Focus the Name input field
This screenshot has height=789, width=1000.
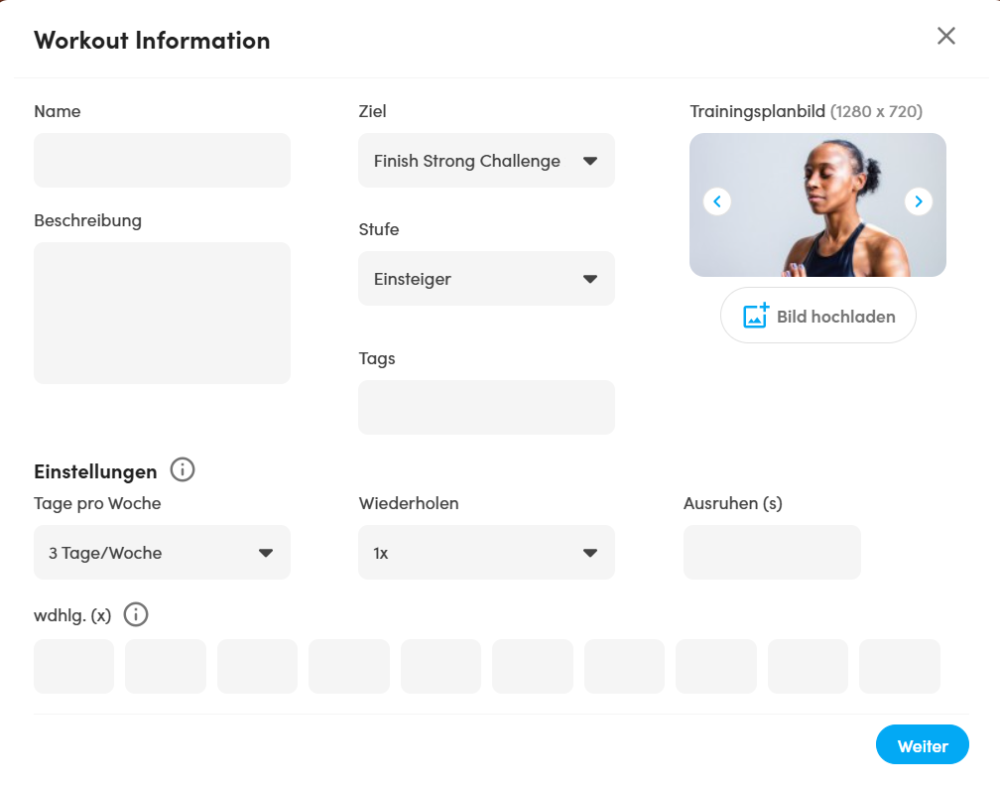coord(162,161)
